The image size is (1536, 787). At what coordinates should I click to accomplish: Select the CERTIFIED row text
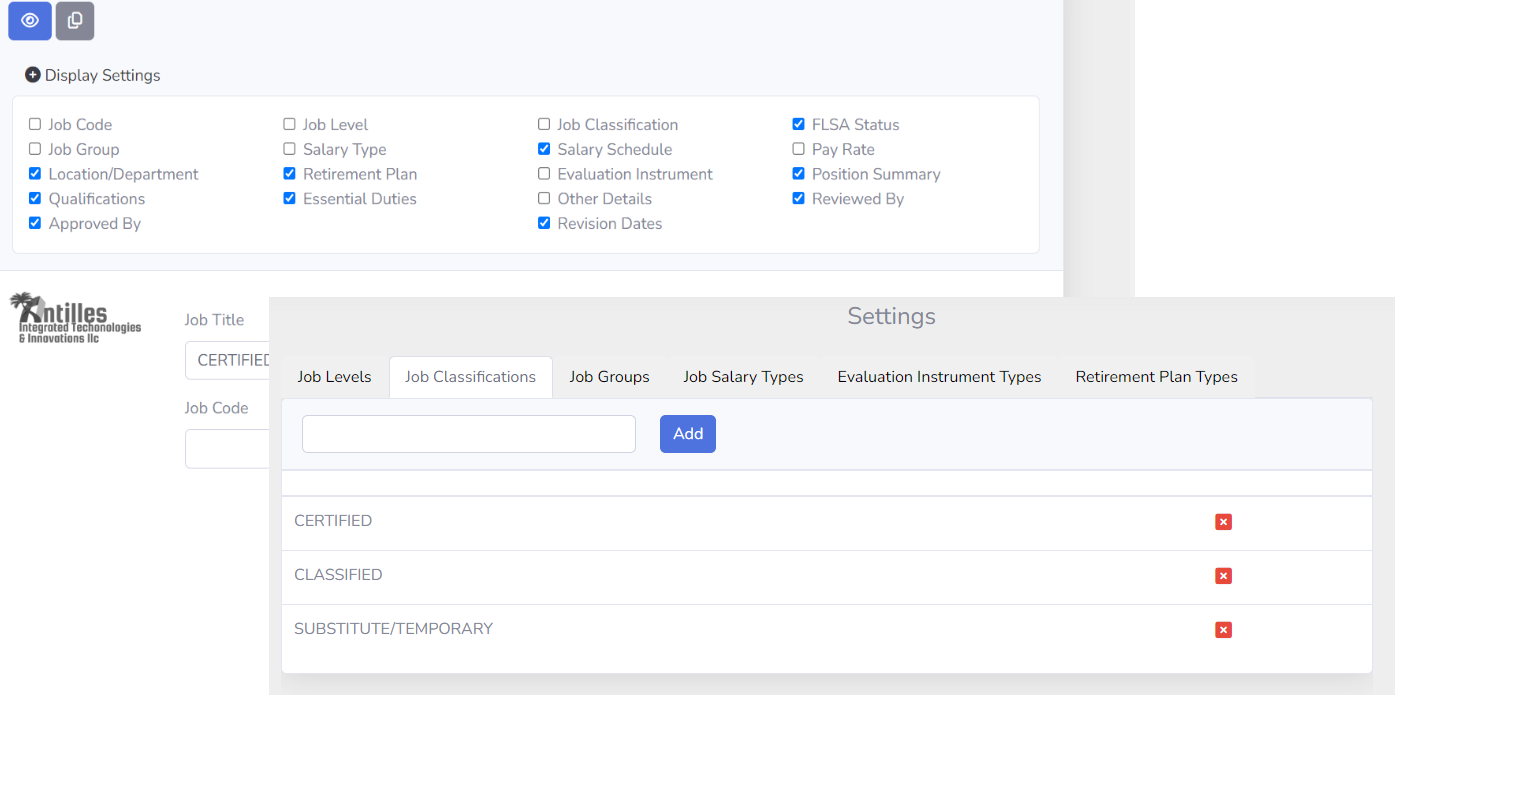[x=333, y=521]
